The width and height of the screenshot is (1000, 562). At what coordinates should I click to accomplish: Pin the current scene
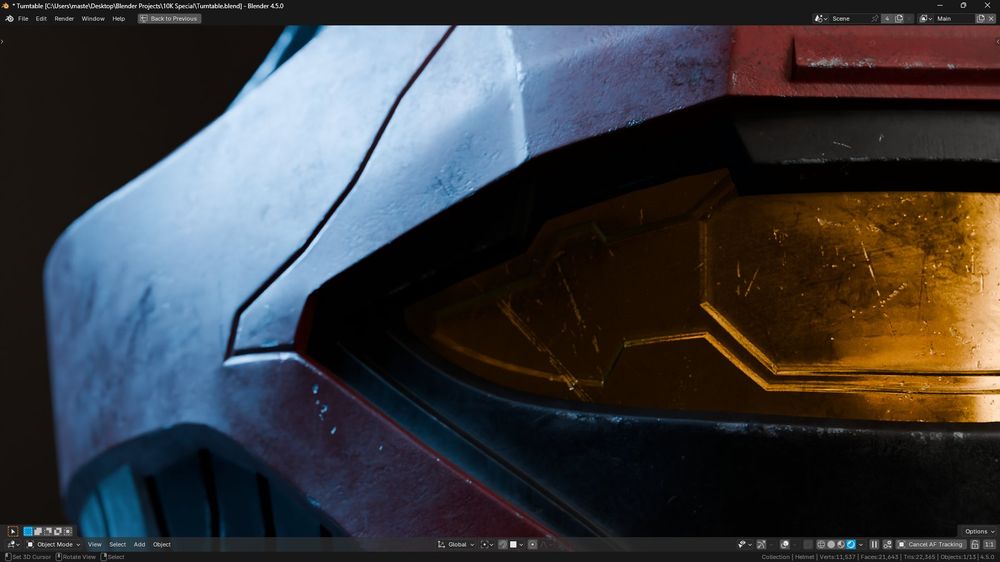[x=874, y=18]
